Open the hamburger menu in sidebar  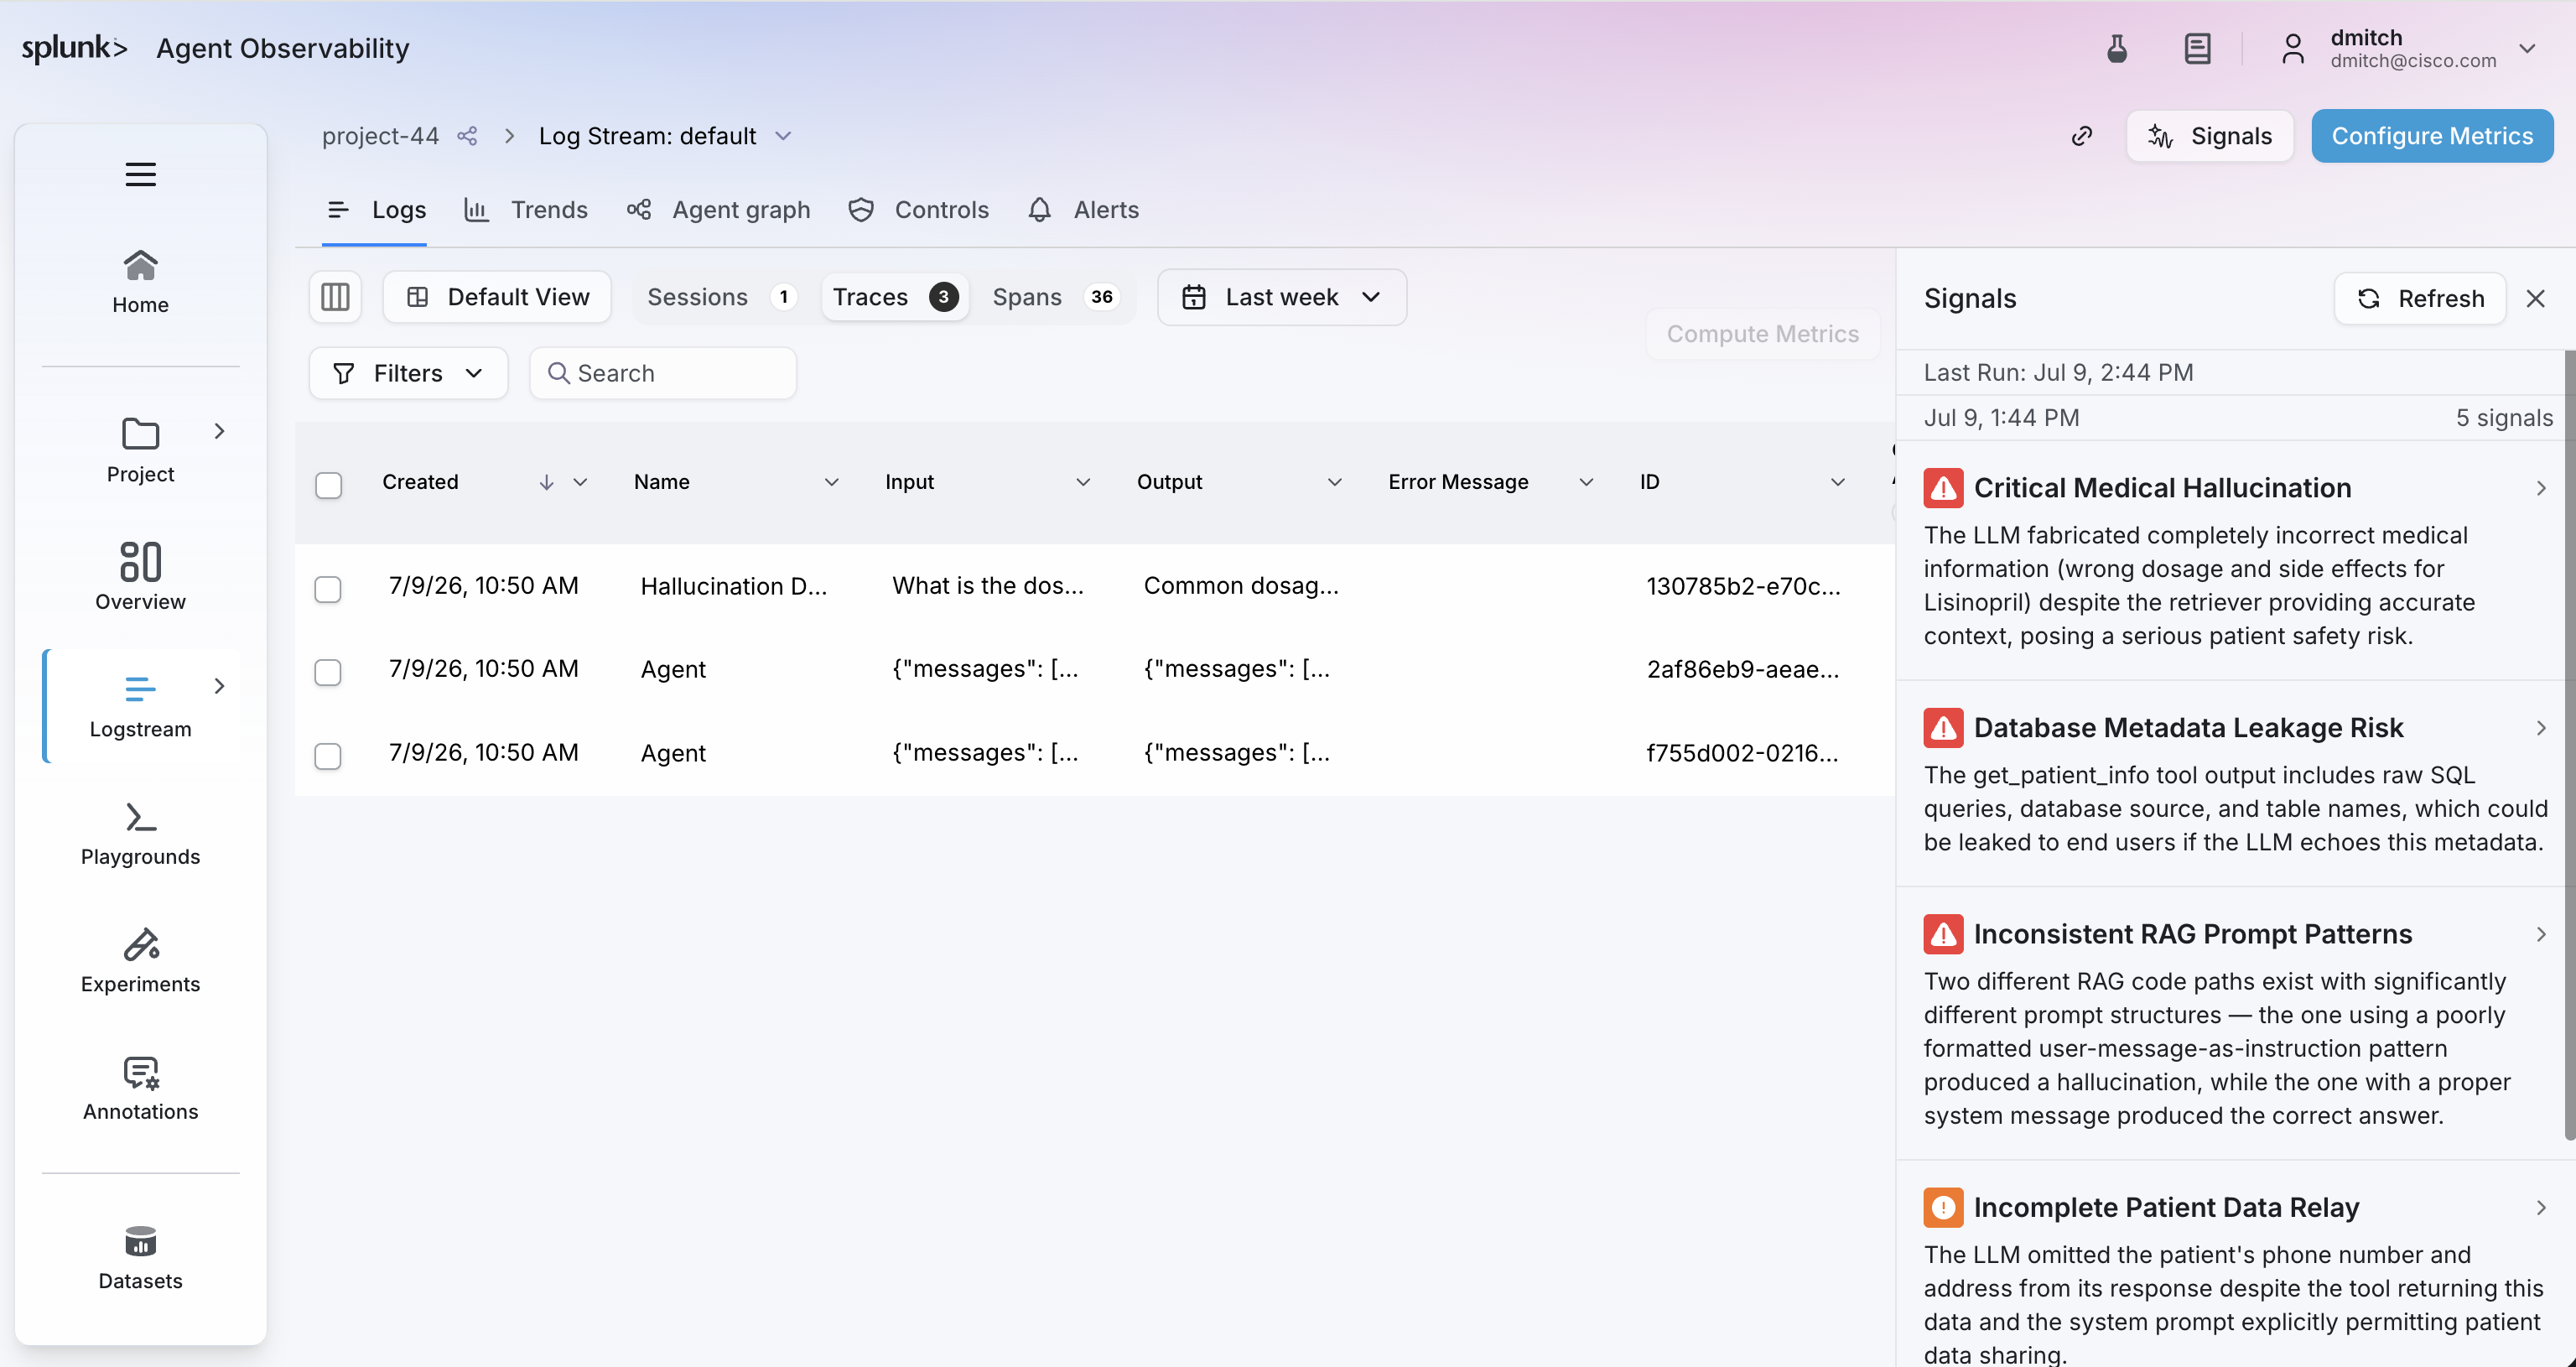click(x=140, y=174)
